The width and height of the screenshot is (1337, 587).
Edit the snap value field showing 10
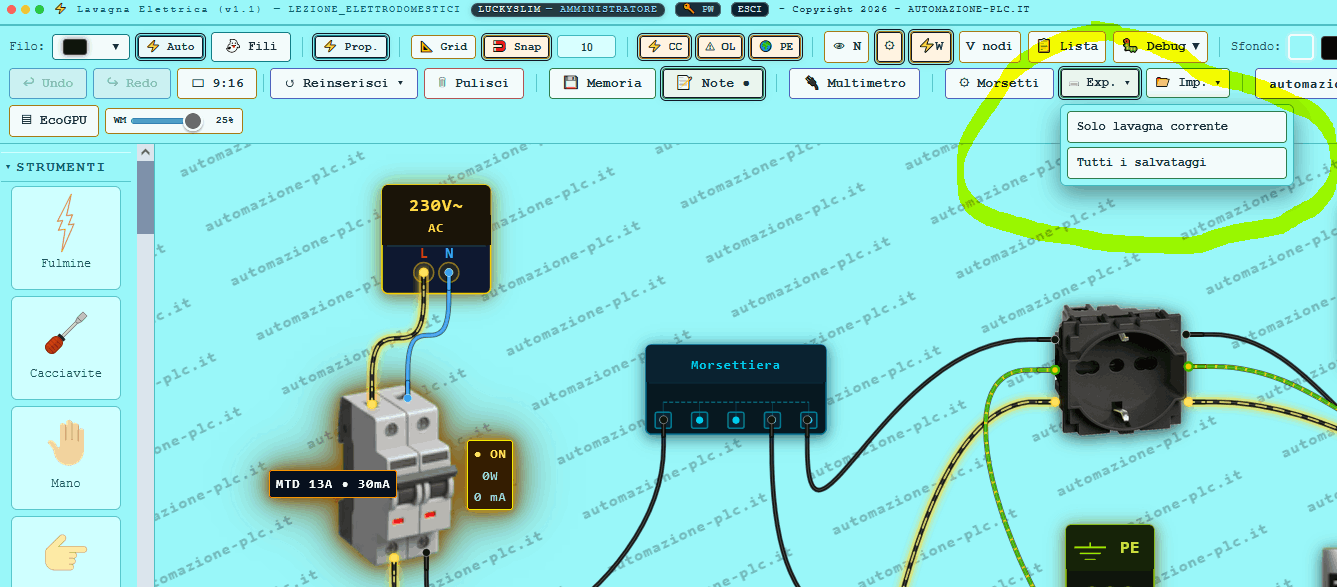586,47
